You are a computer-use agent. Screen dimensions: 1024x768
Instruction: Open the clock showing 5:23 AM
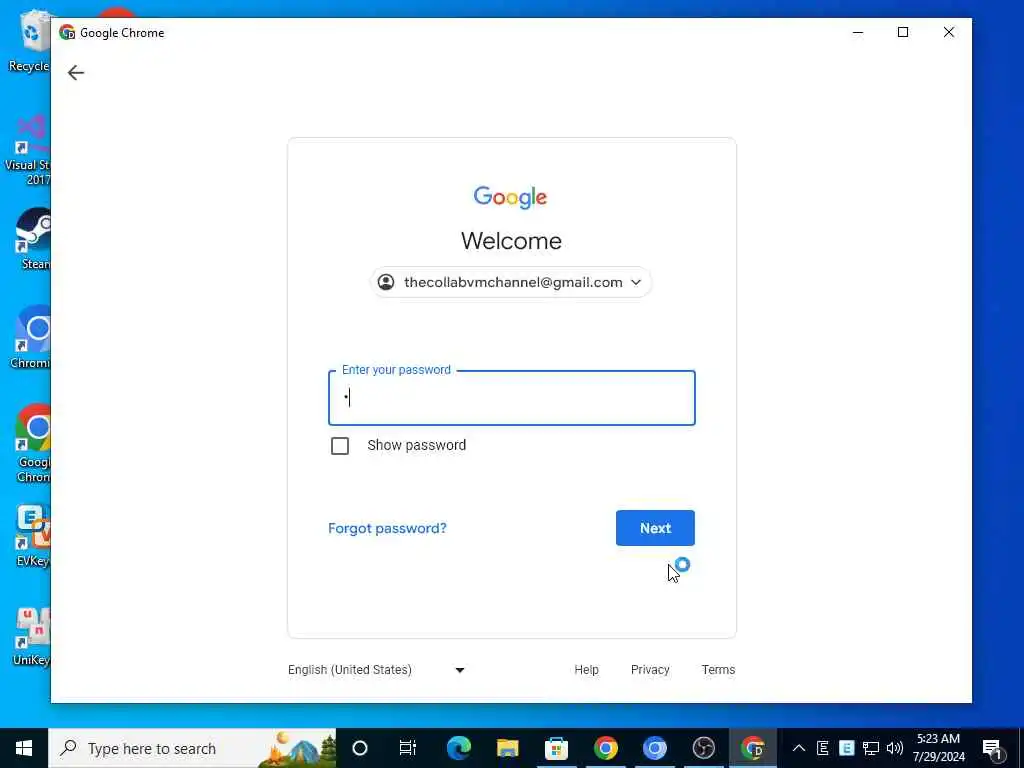point(938,748)
